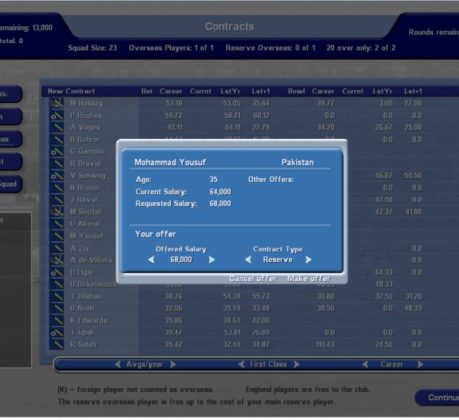459x420 pixels.
Task: Click Reserve Overseas: 0 of 1 label
Action: click(270, 48)
